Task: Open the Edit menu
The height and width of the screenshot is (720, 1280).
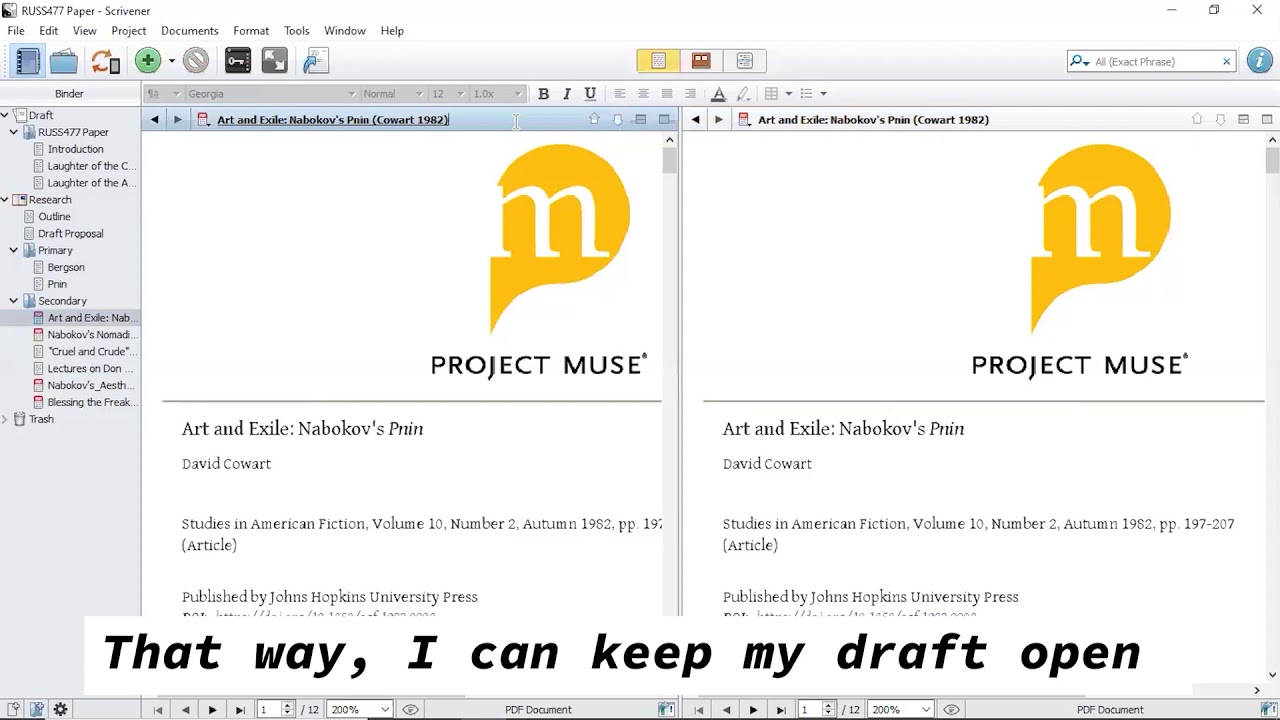Action: click(x=48, y=31)
